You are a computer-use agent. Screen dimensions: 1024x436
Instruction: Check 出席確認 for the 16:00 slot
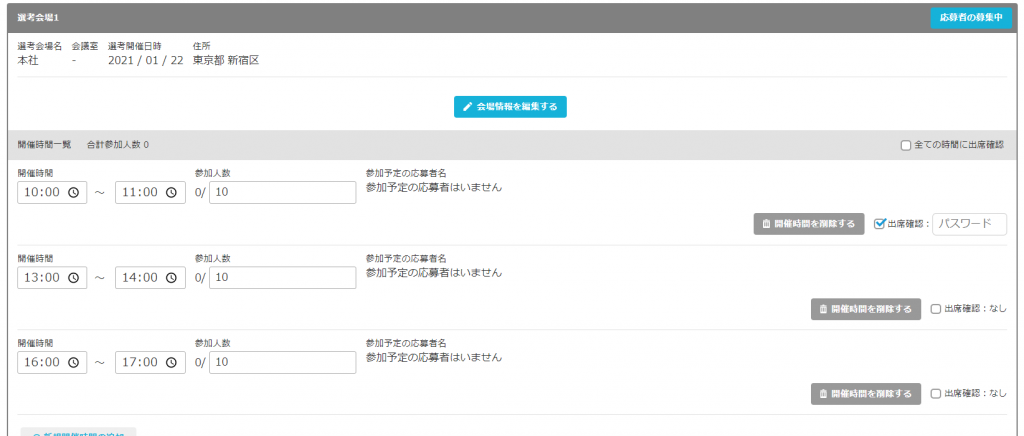(x=936, y=393)
